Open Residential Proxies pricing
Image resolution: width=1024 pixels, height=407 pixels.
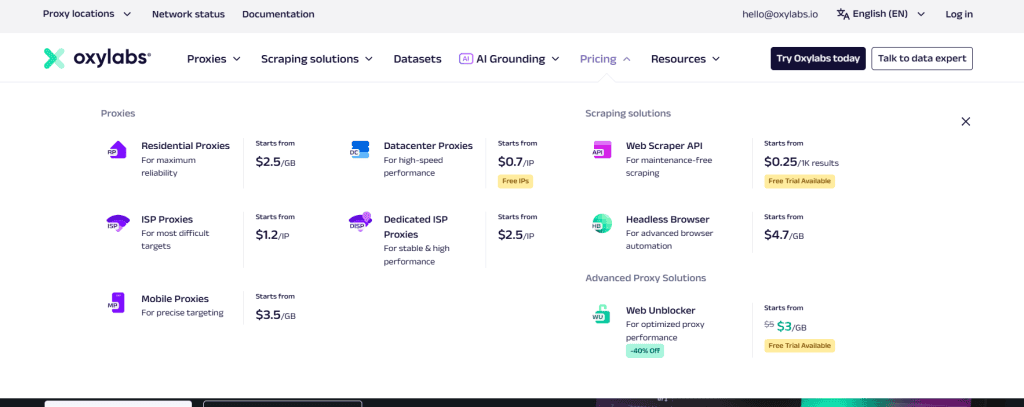coord(185,146)
